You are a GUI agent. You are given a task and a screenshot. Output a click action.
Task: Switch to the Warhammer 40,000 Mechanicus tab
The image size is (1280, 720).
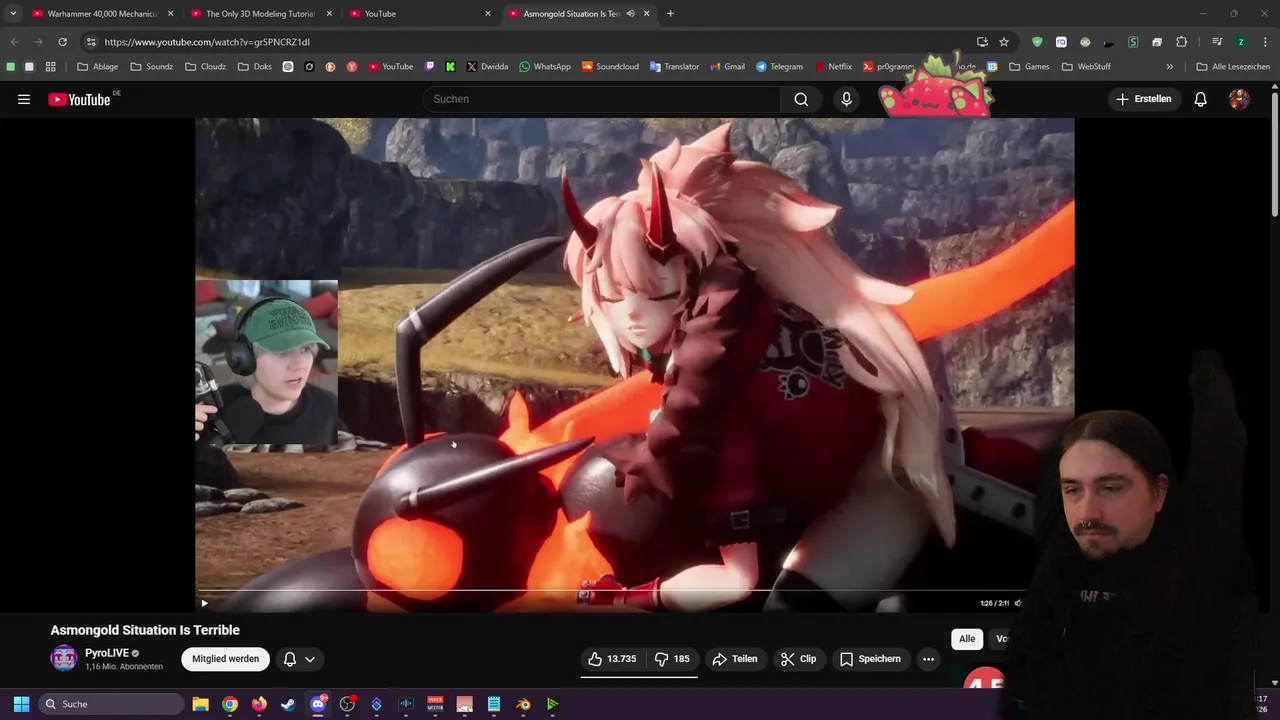coord(103,14)
